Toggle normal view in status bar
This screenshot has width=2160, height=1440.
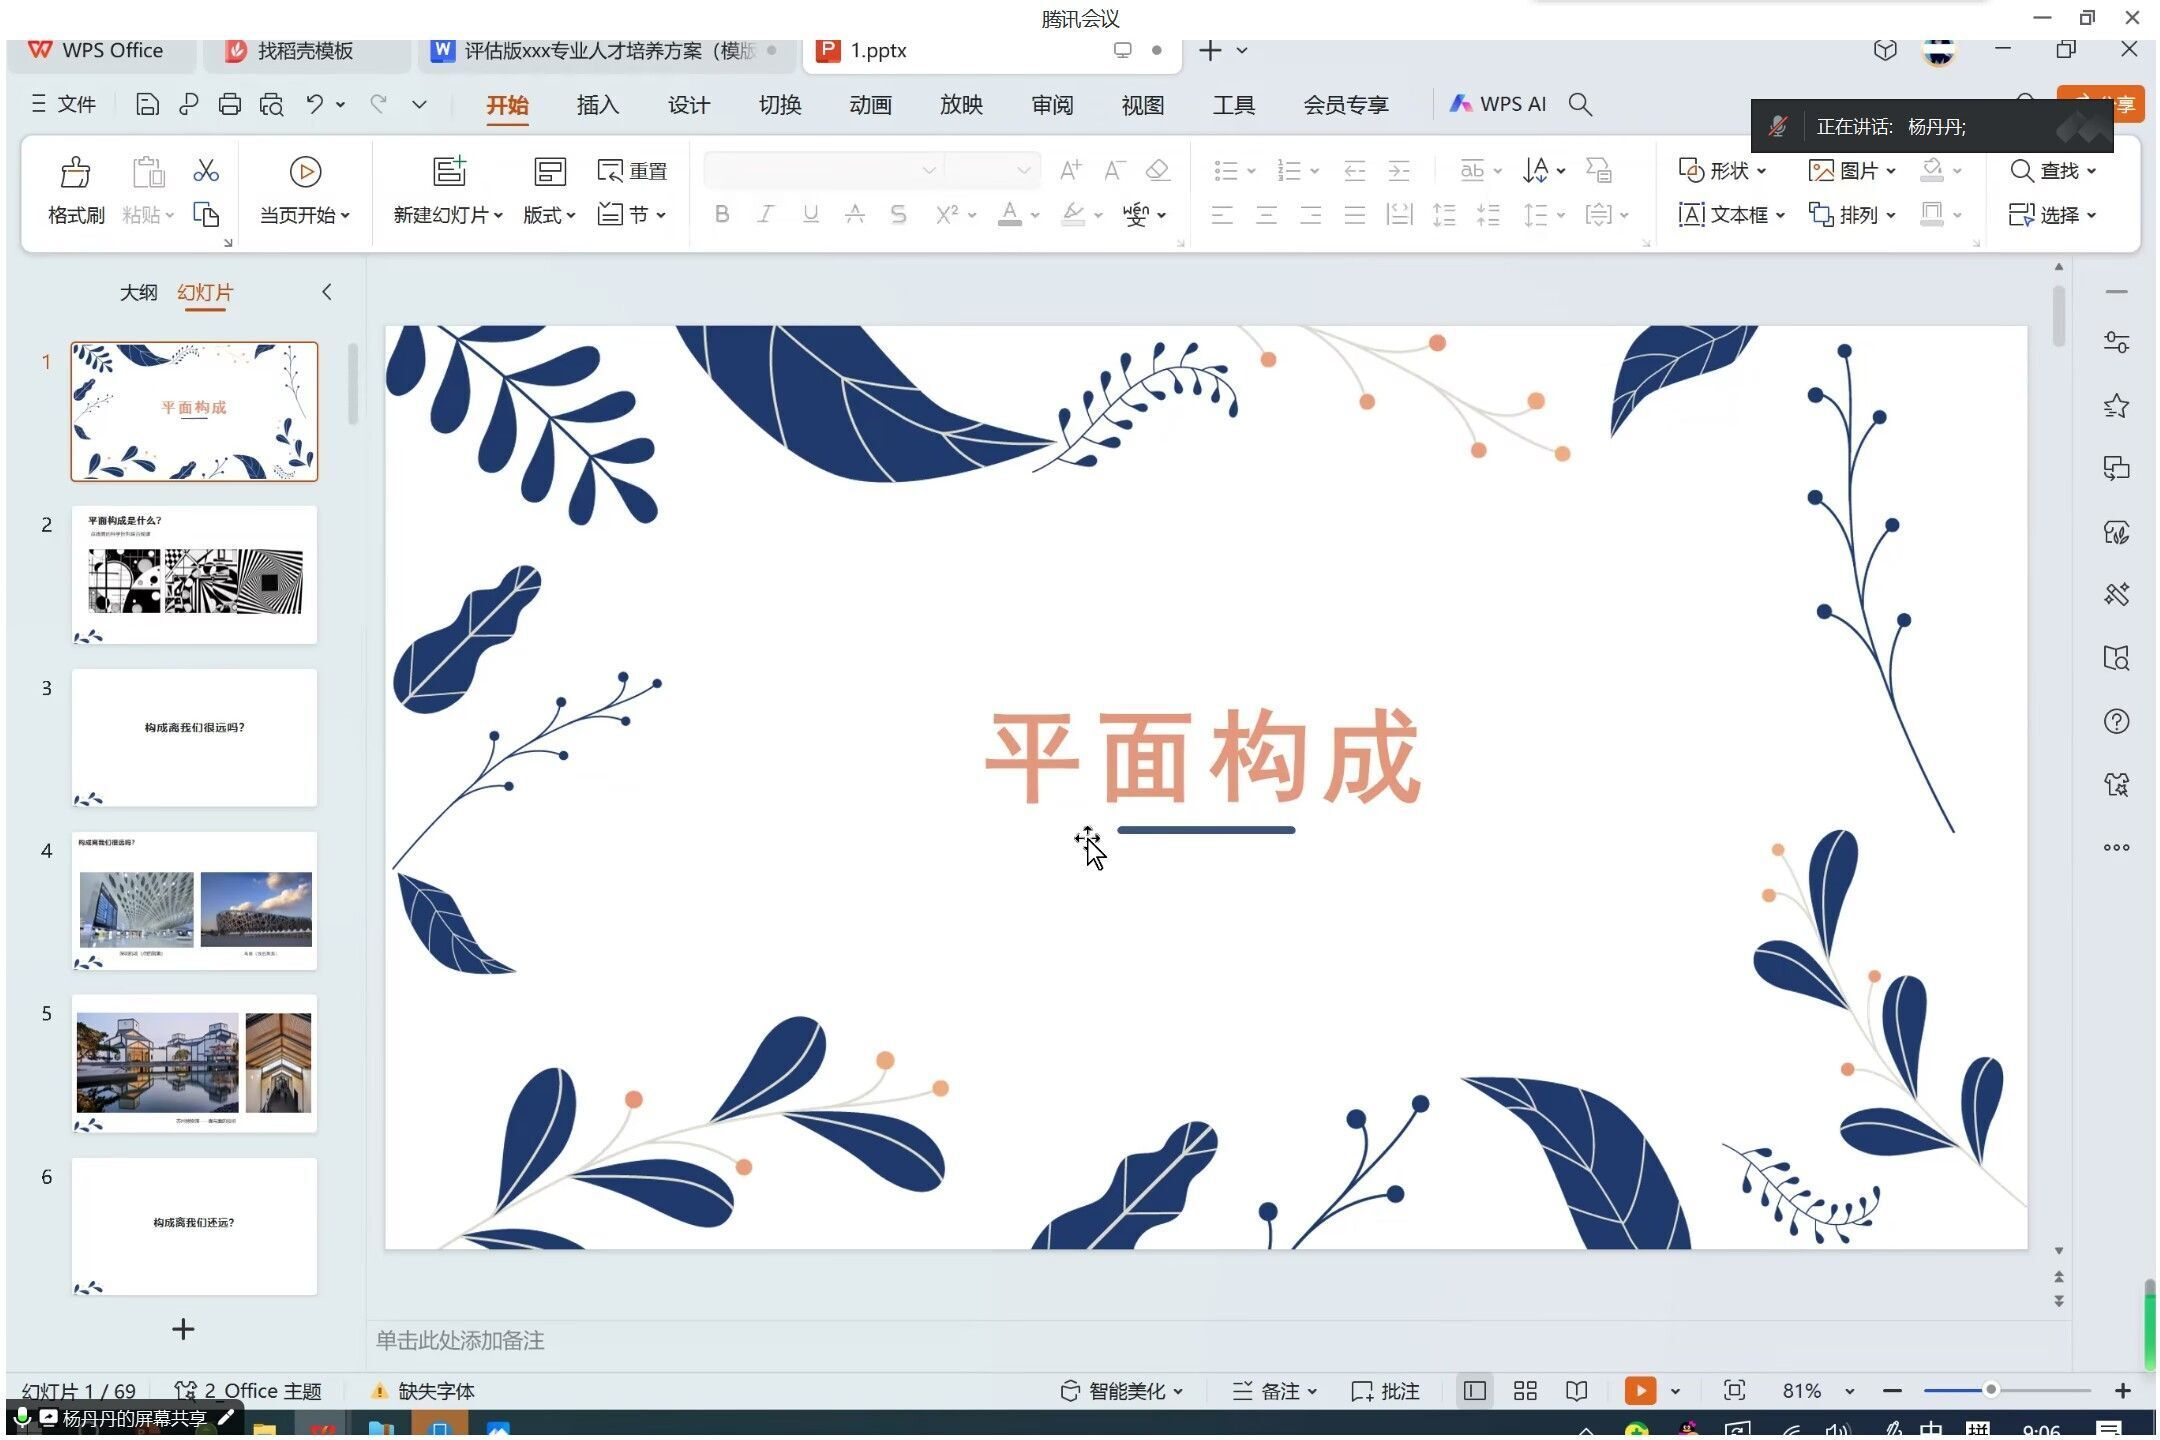1474,1391
